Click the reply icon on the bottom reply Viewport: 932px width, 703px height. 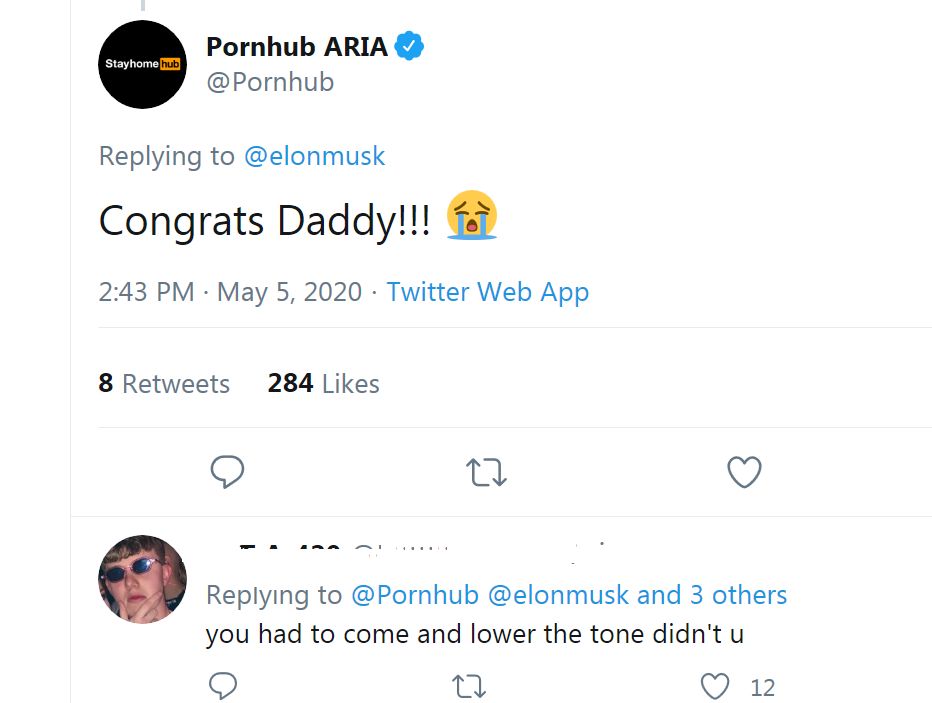click(222, 686)
